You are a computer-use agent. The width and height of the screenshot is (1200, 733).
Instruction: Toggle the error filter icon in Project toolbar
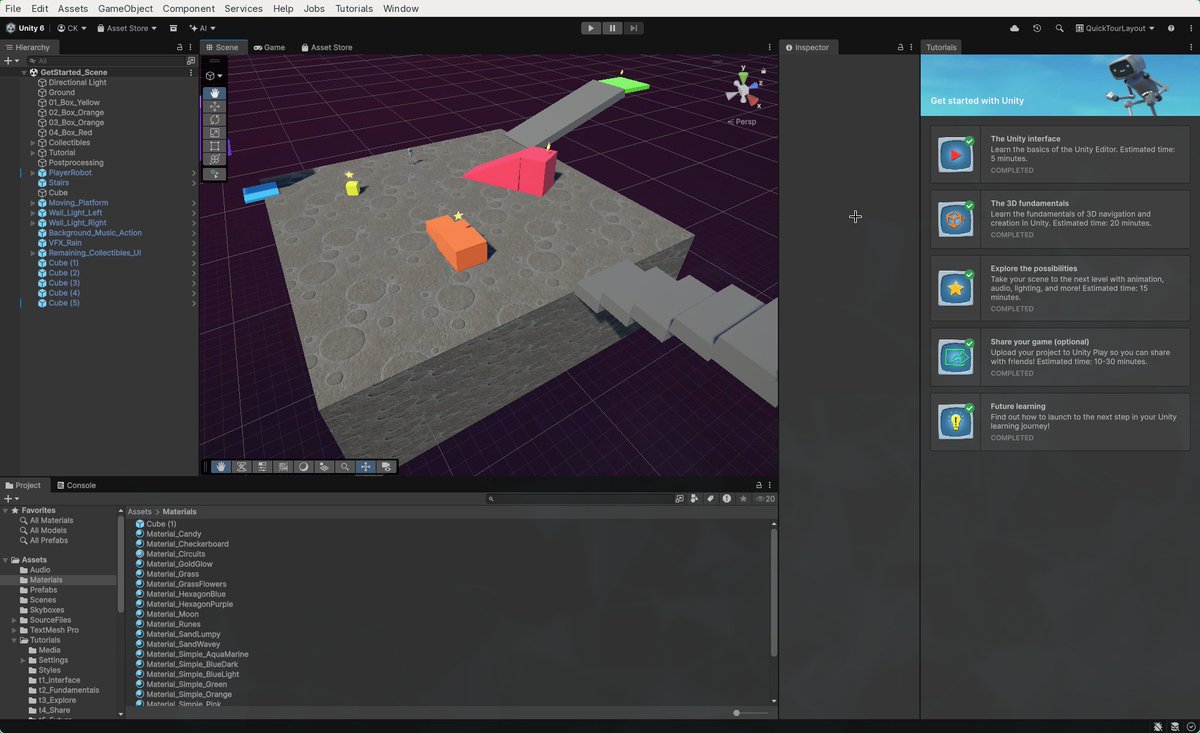727,498
